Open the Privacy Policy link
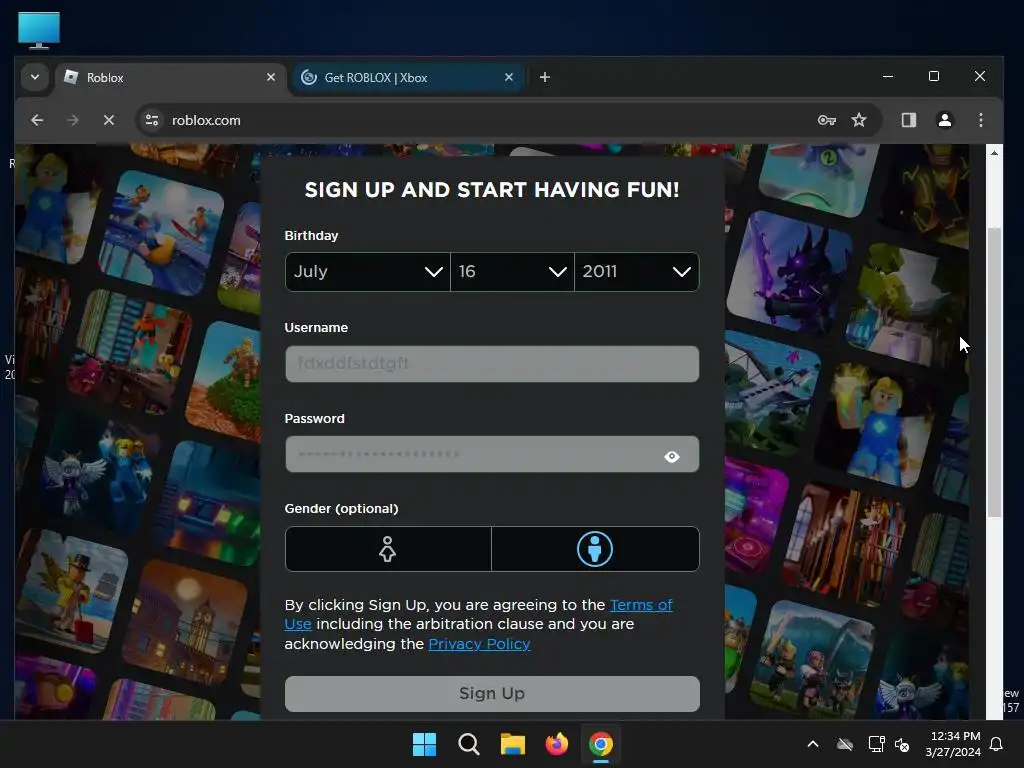The height and width of the screenshot is (768, 1024). coord(479,644)
